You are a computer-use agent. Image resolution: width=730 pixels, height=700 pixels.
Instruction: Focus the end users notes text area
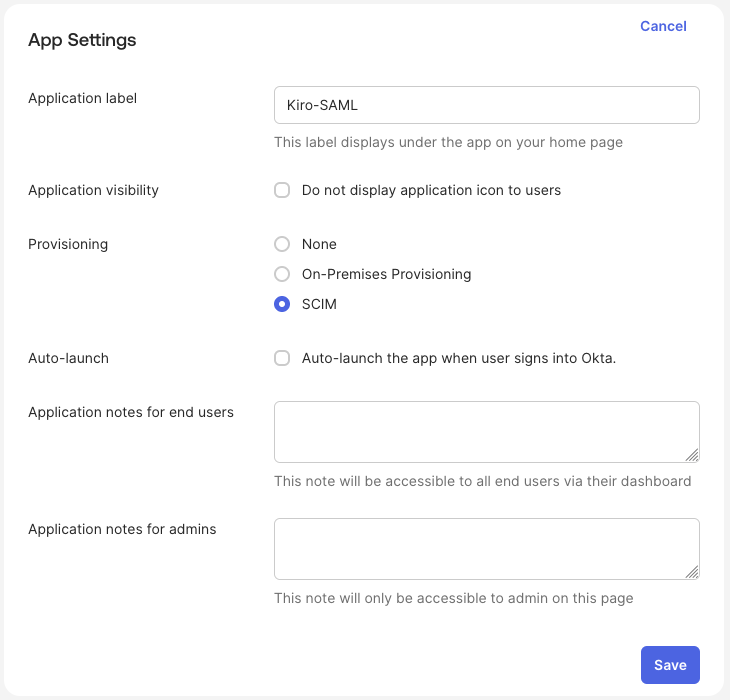coord(486,432)
